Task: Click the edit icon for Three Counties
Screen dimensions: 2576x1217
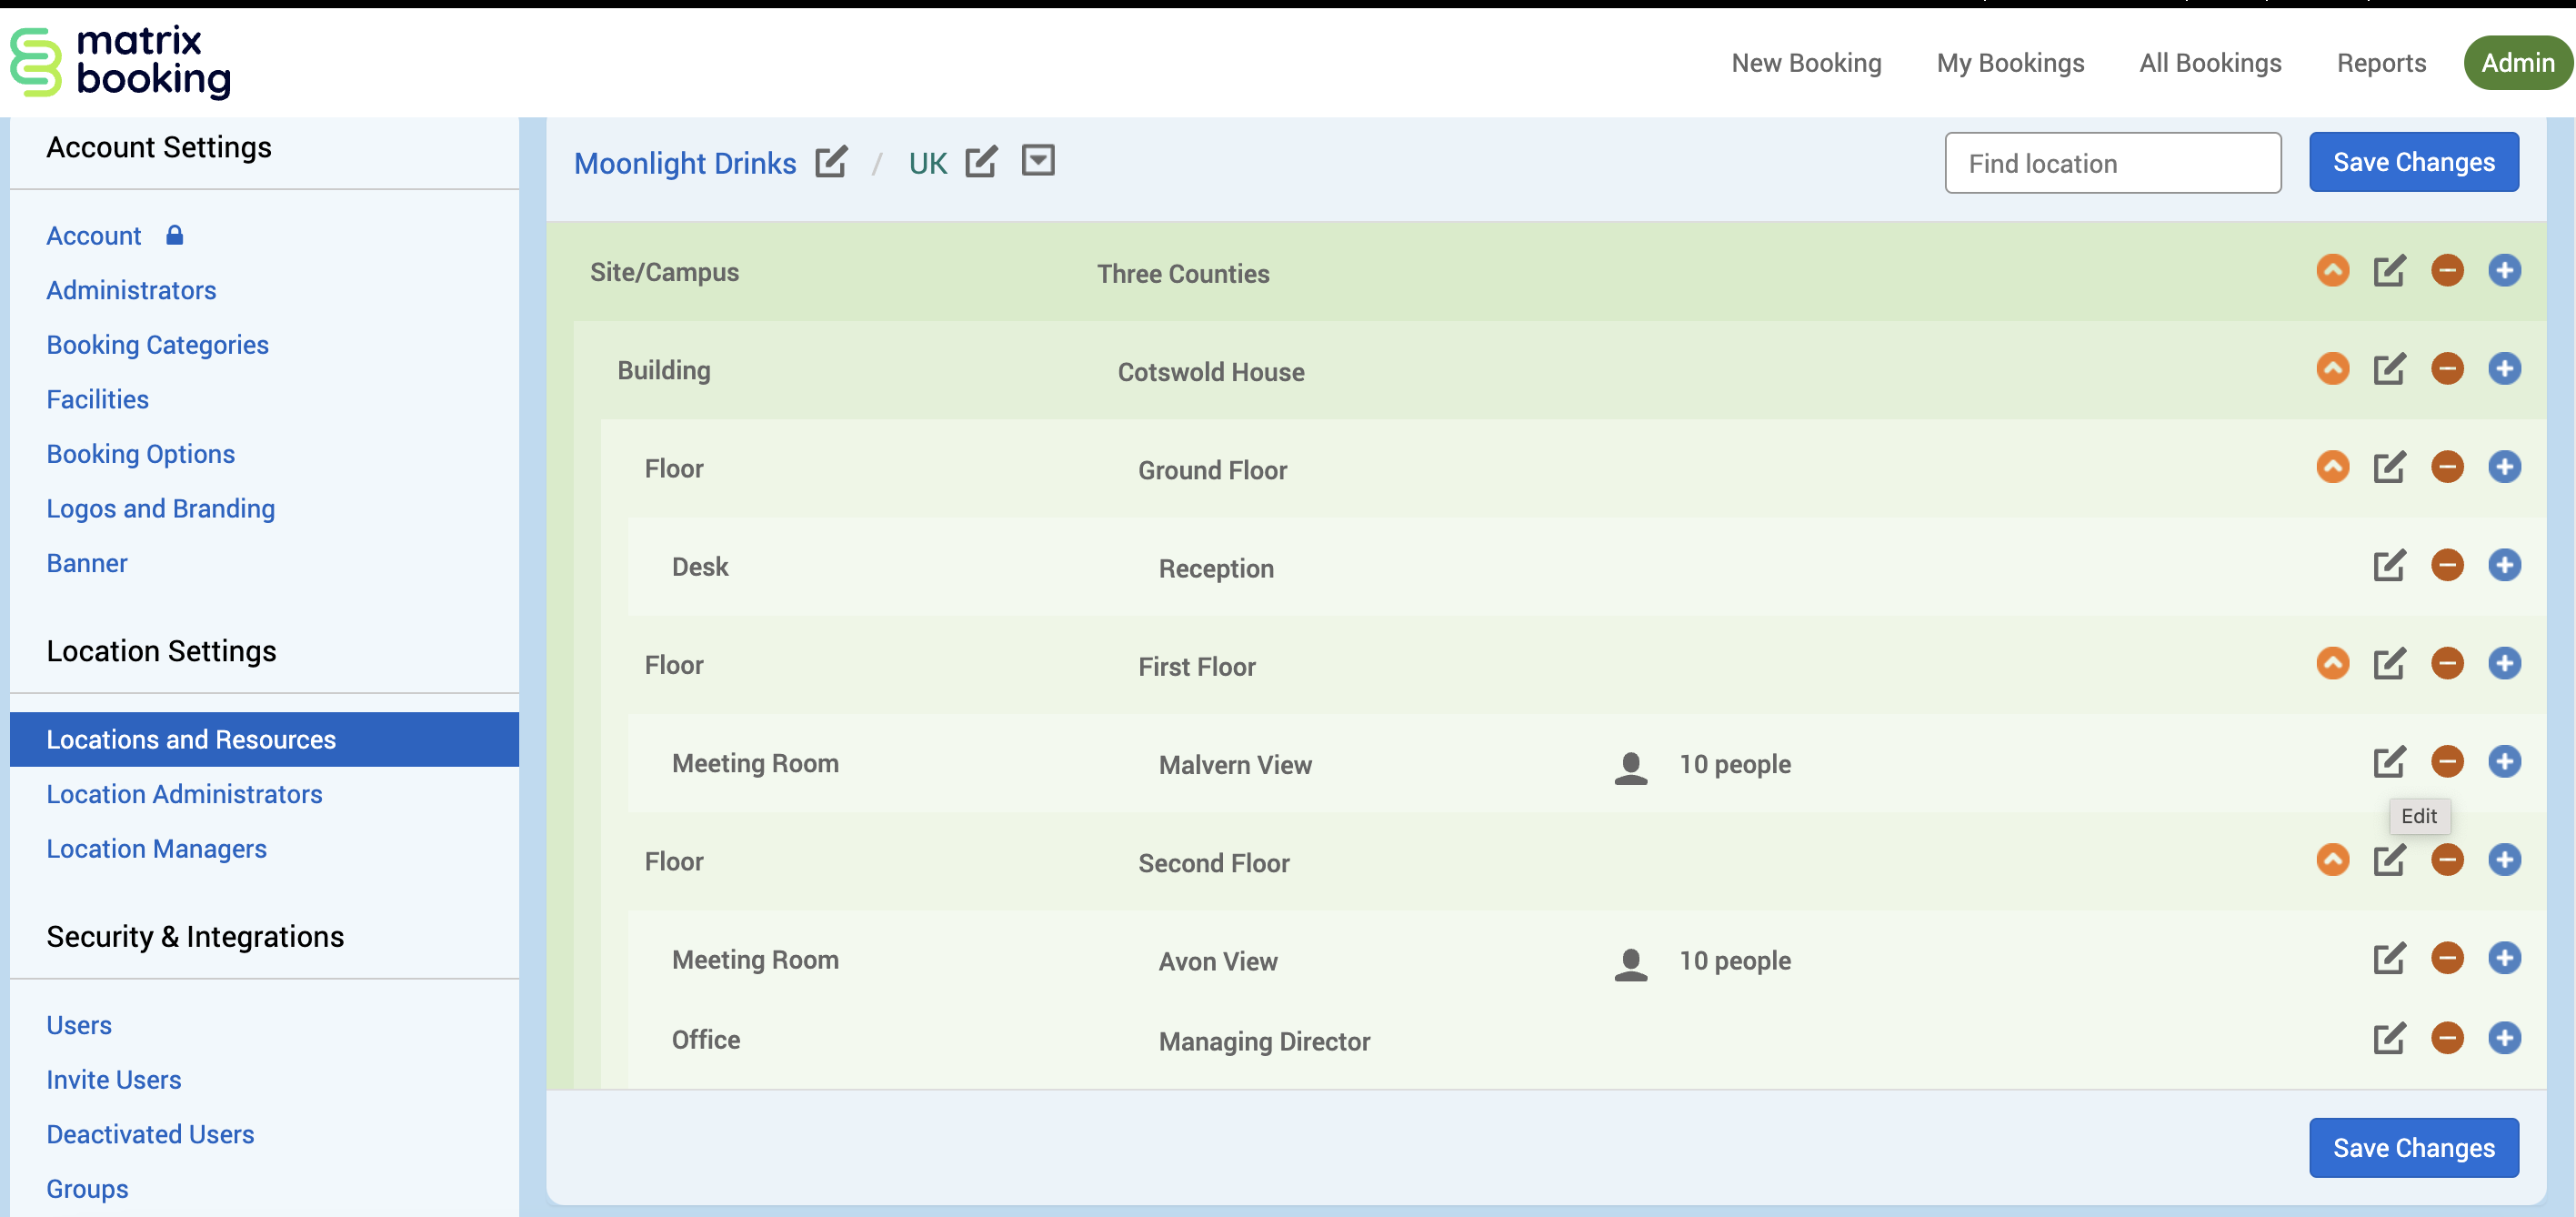Action: point(2389,271)
